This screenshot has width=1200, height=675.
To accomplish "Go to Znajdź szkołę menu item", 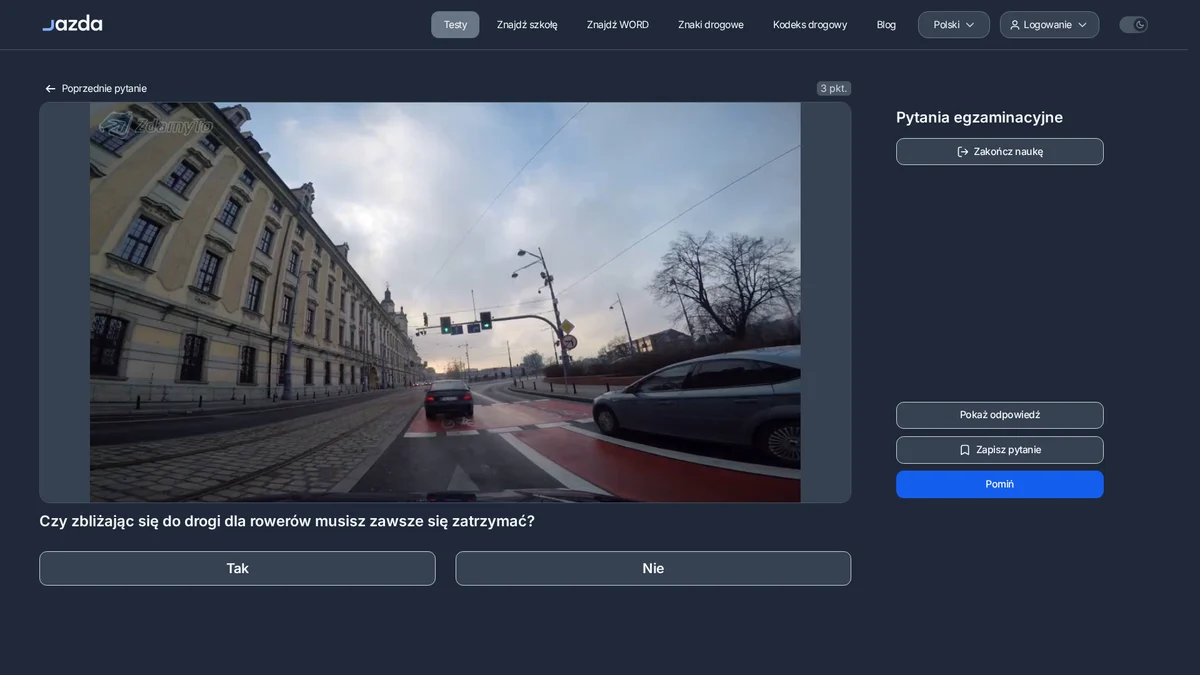I will 527,25.
